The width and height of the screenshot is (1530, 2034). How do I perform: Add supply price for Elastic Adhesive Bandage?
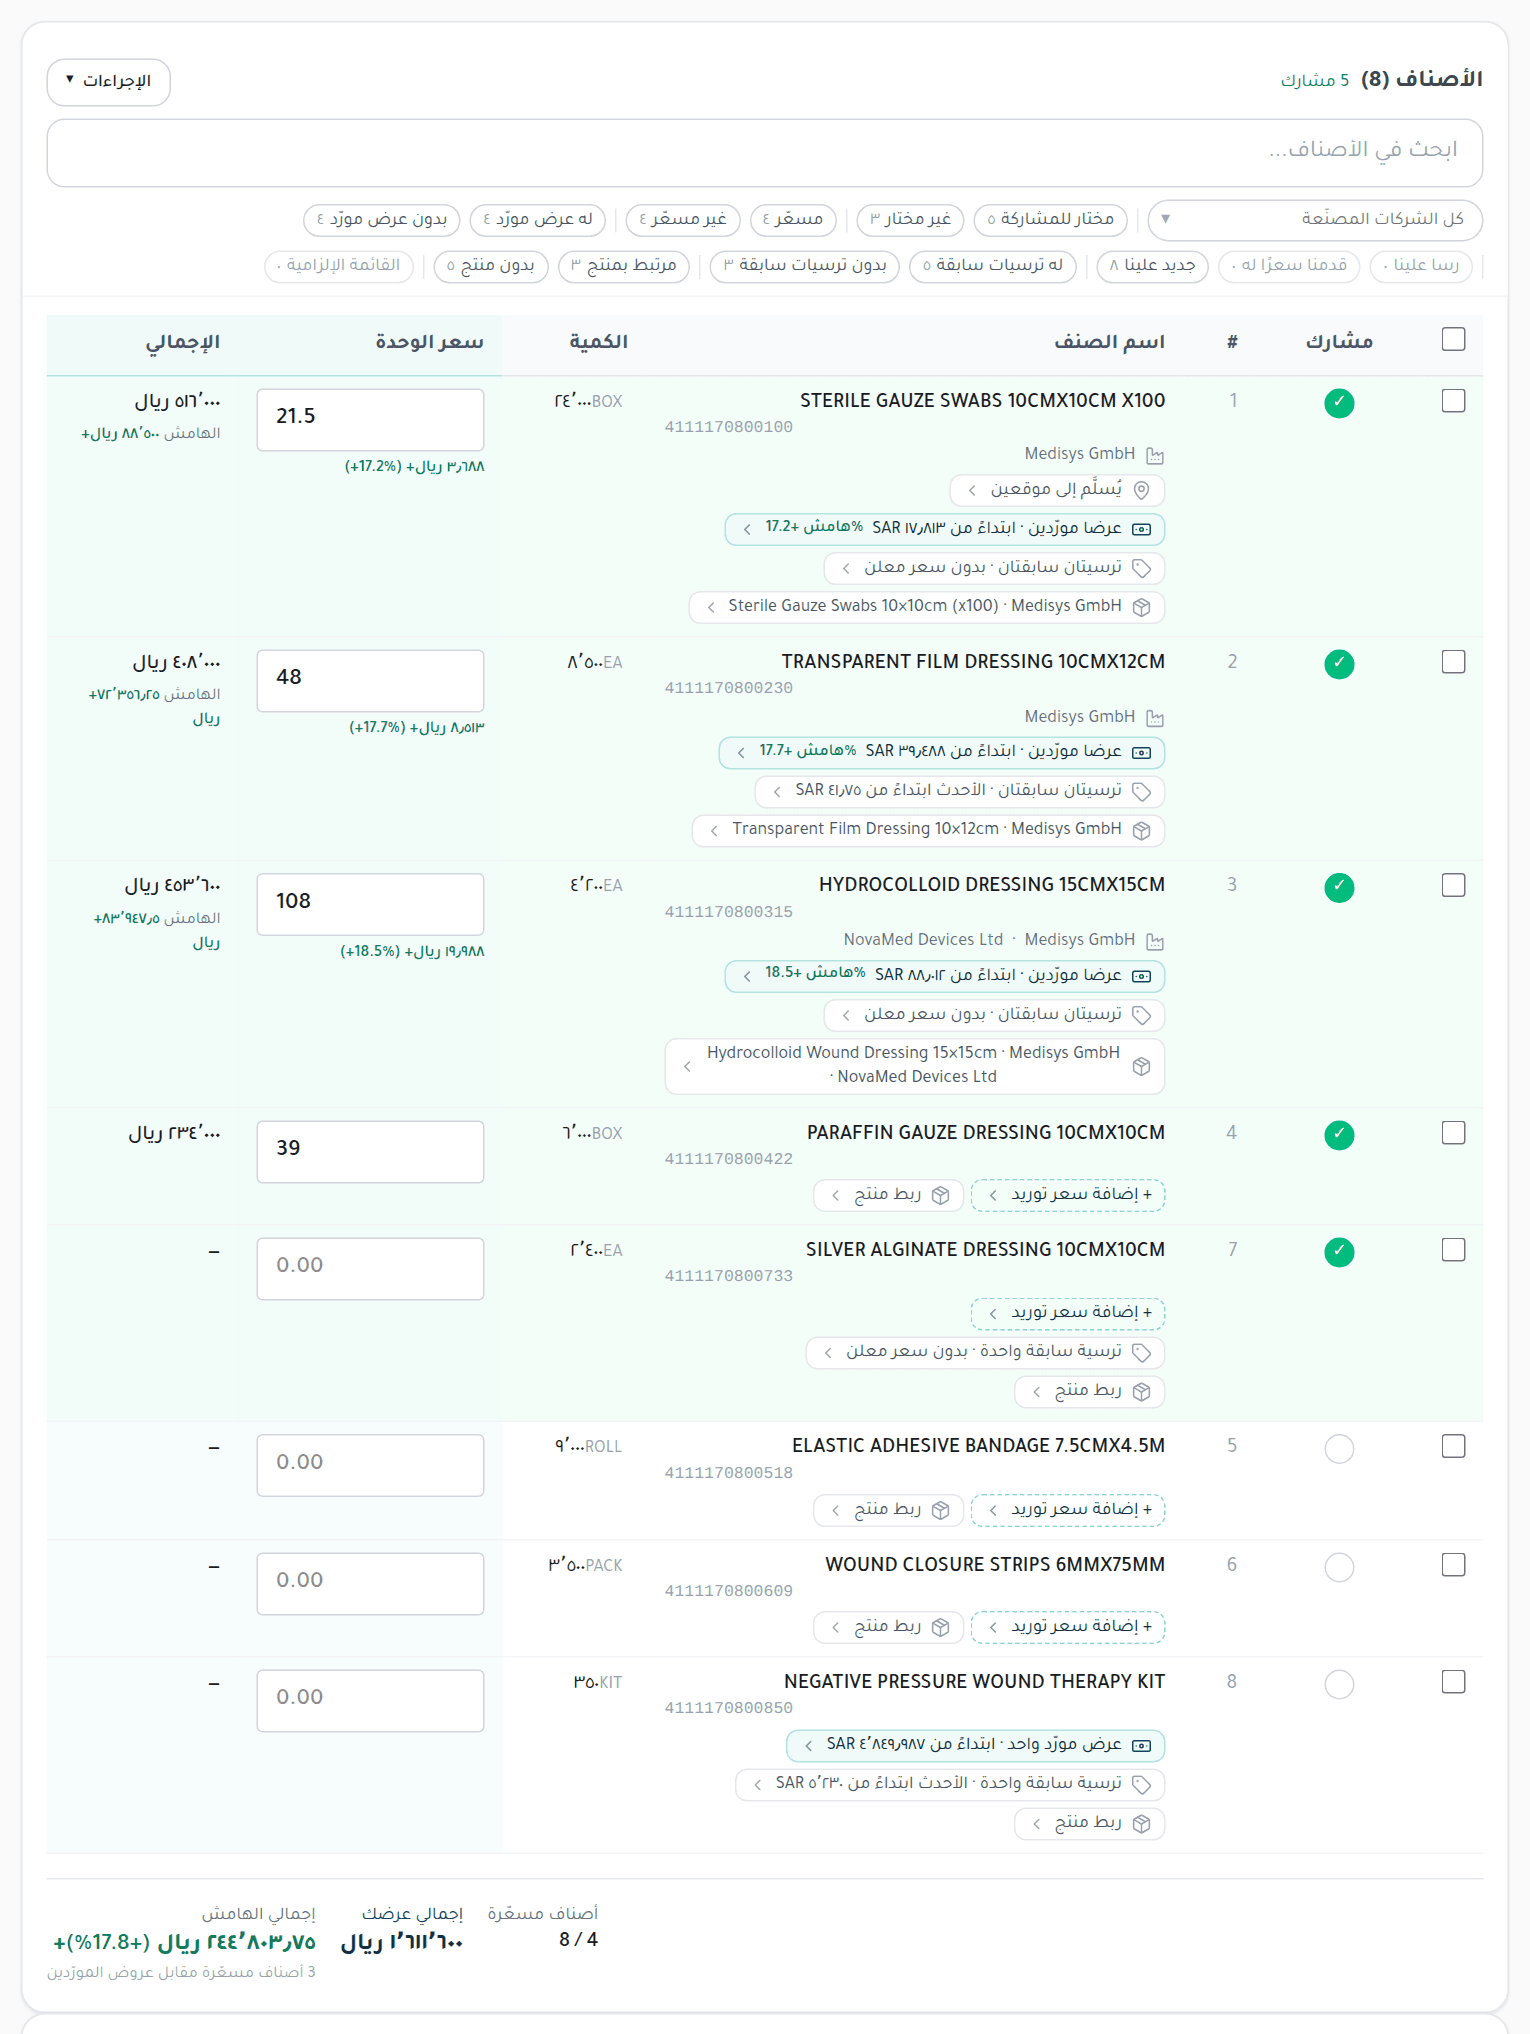[1068, 1510]
